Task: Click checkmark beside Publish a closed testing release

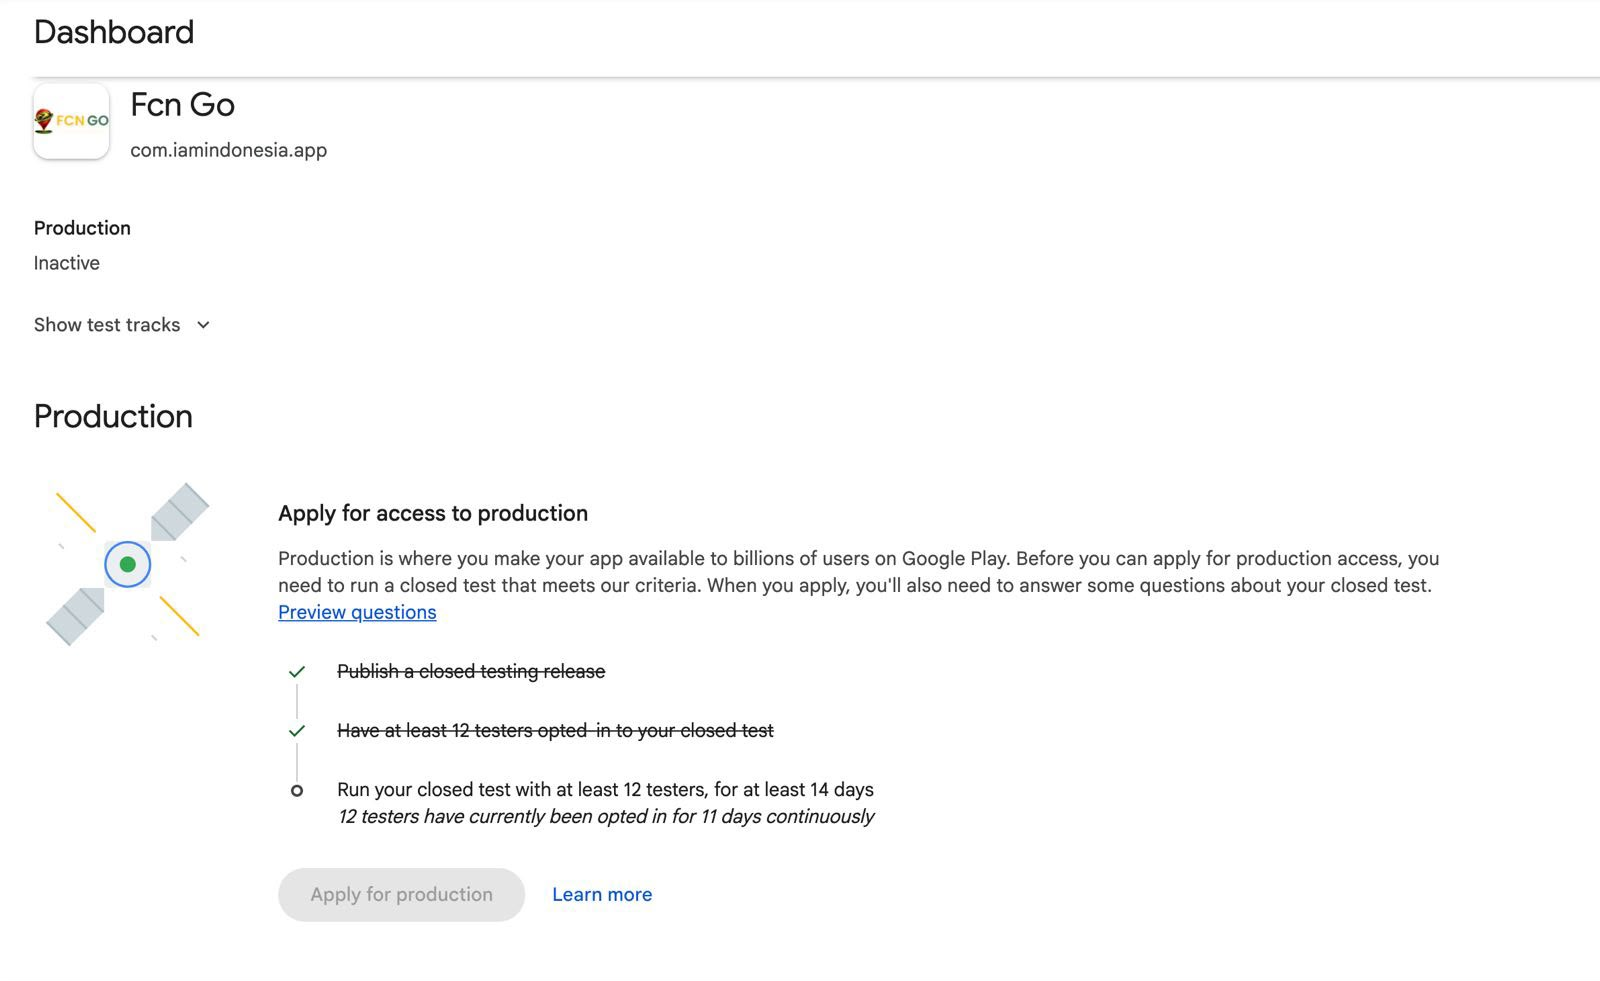Action: (x=297, y=672)
